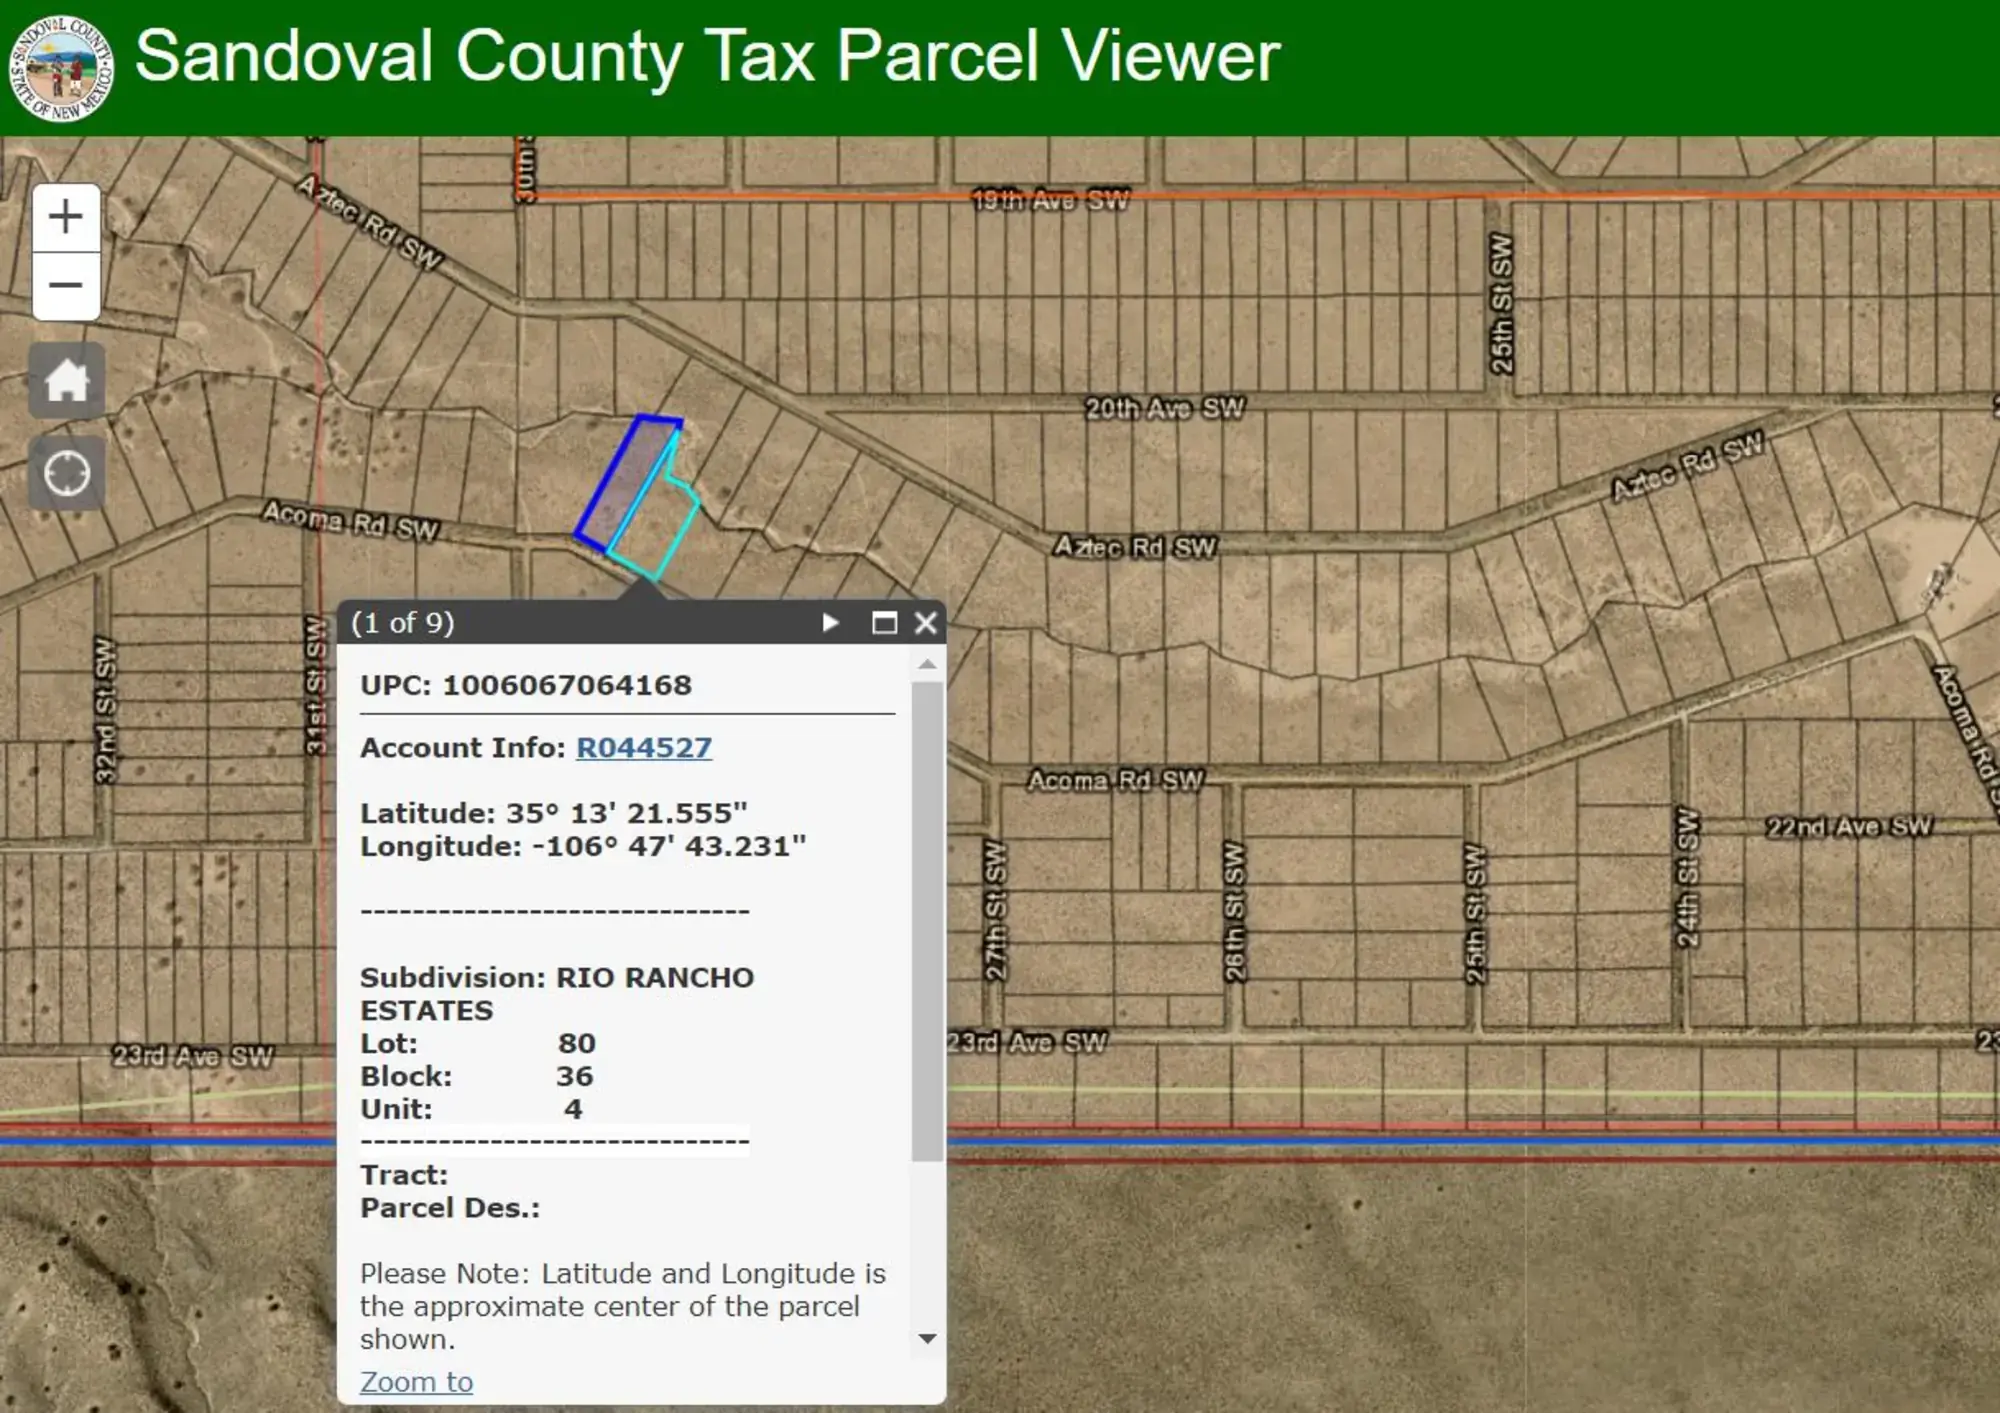Screen dimensions: 2000x1413
Task: Go to next feature in popup
Action: click(829, 623)
